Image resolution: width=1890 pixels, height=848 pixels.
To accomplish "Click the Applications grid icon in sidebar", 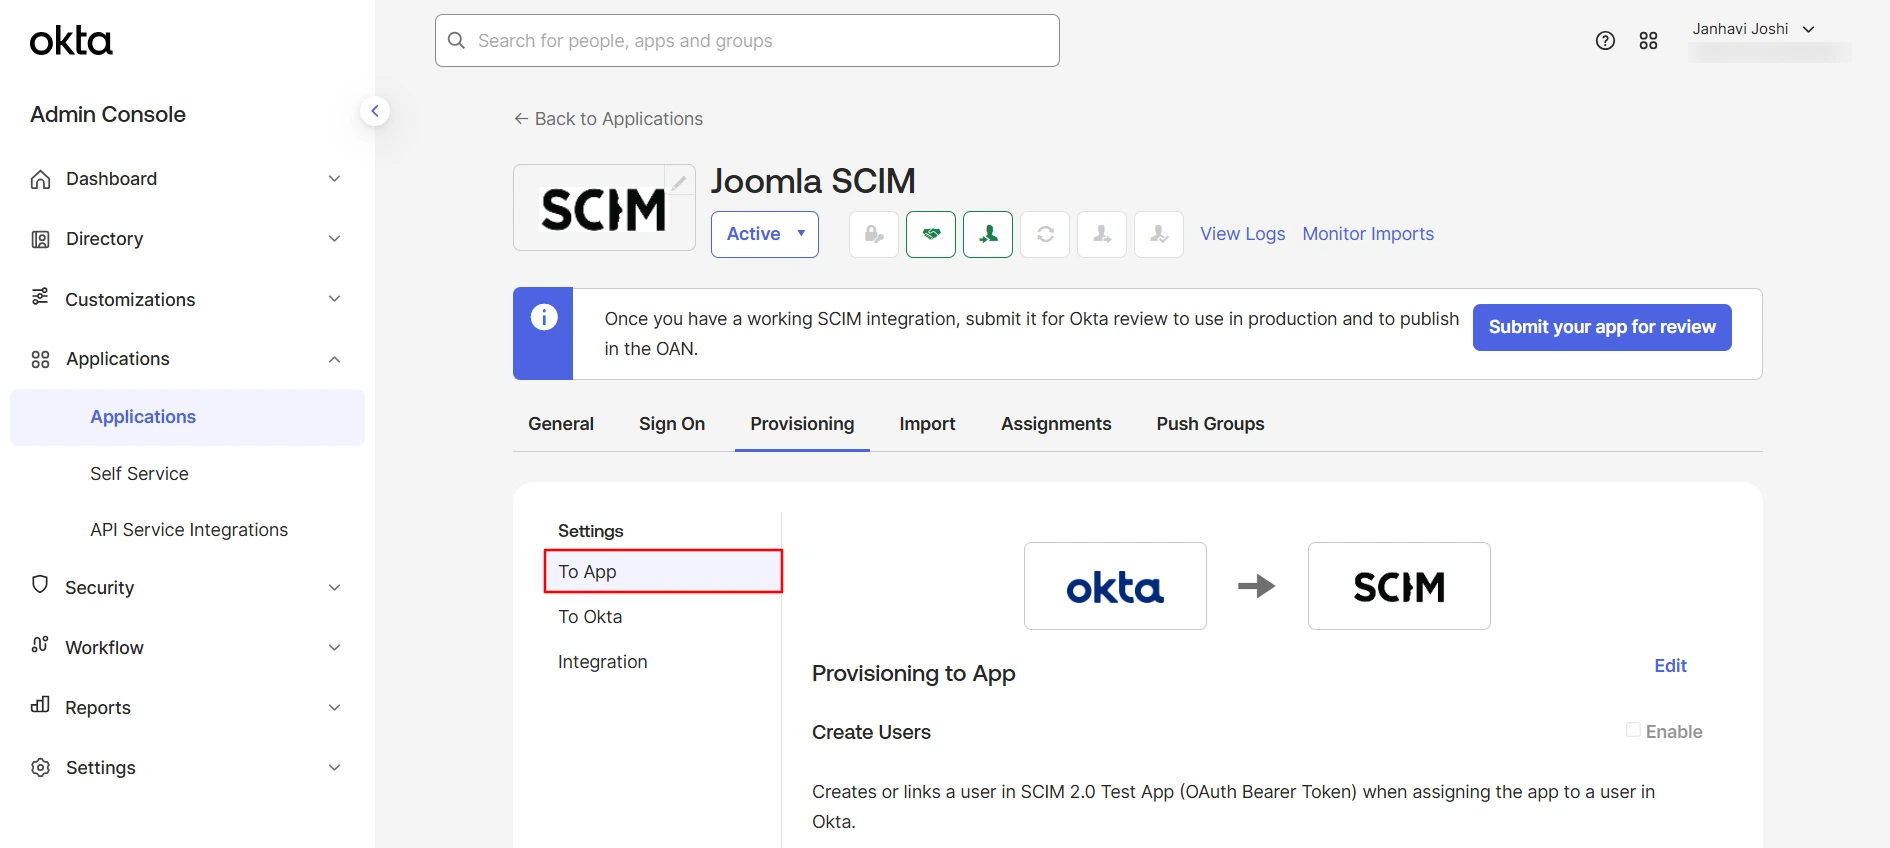I will coord(40,359).
